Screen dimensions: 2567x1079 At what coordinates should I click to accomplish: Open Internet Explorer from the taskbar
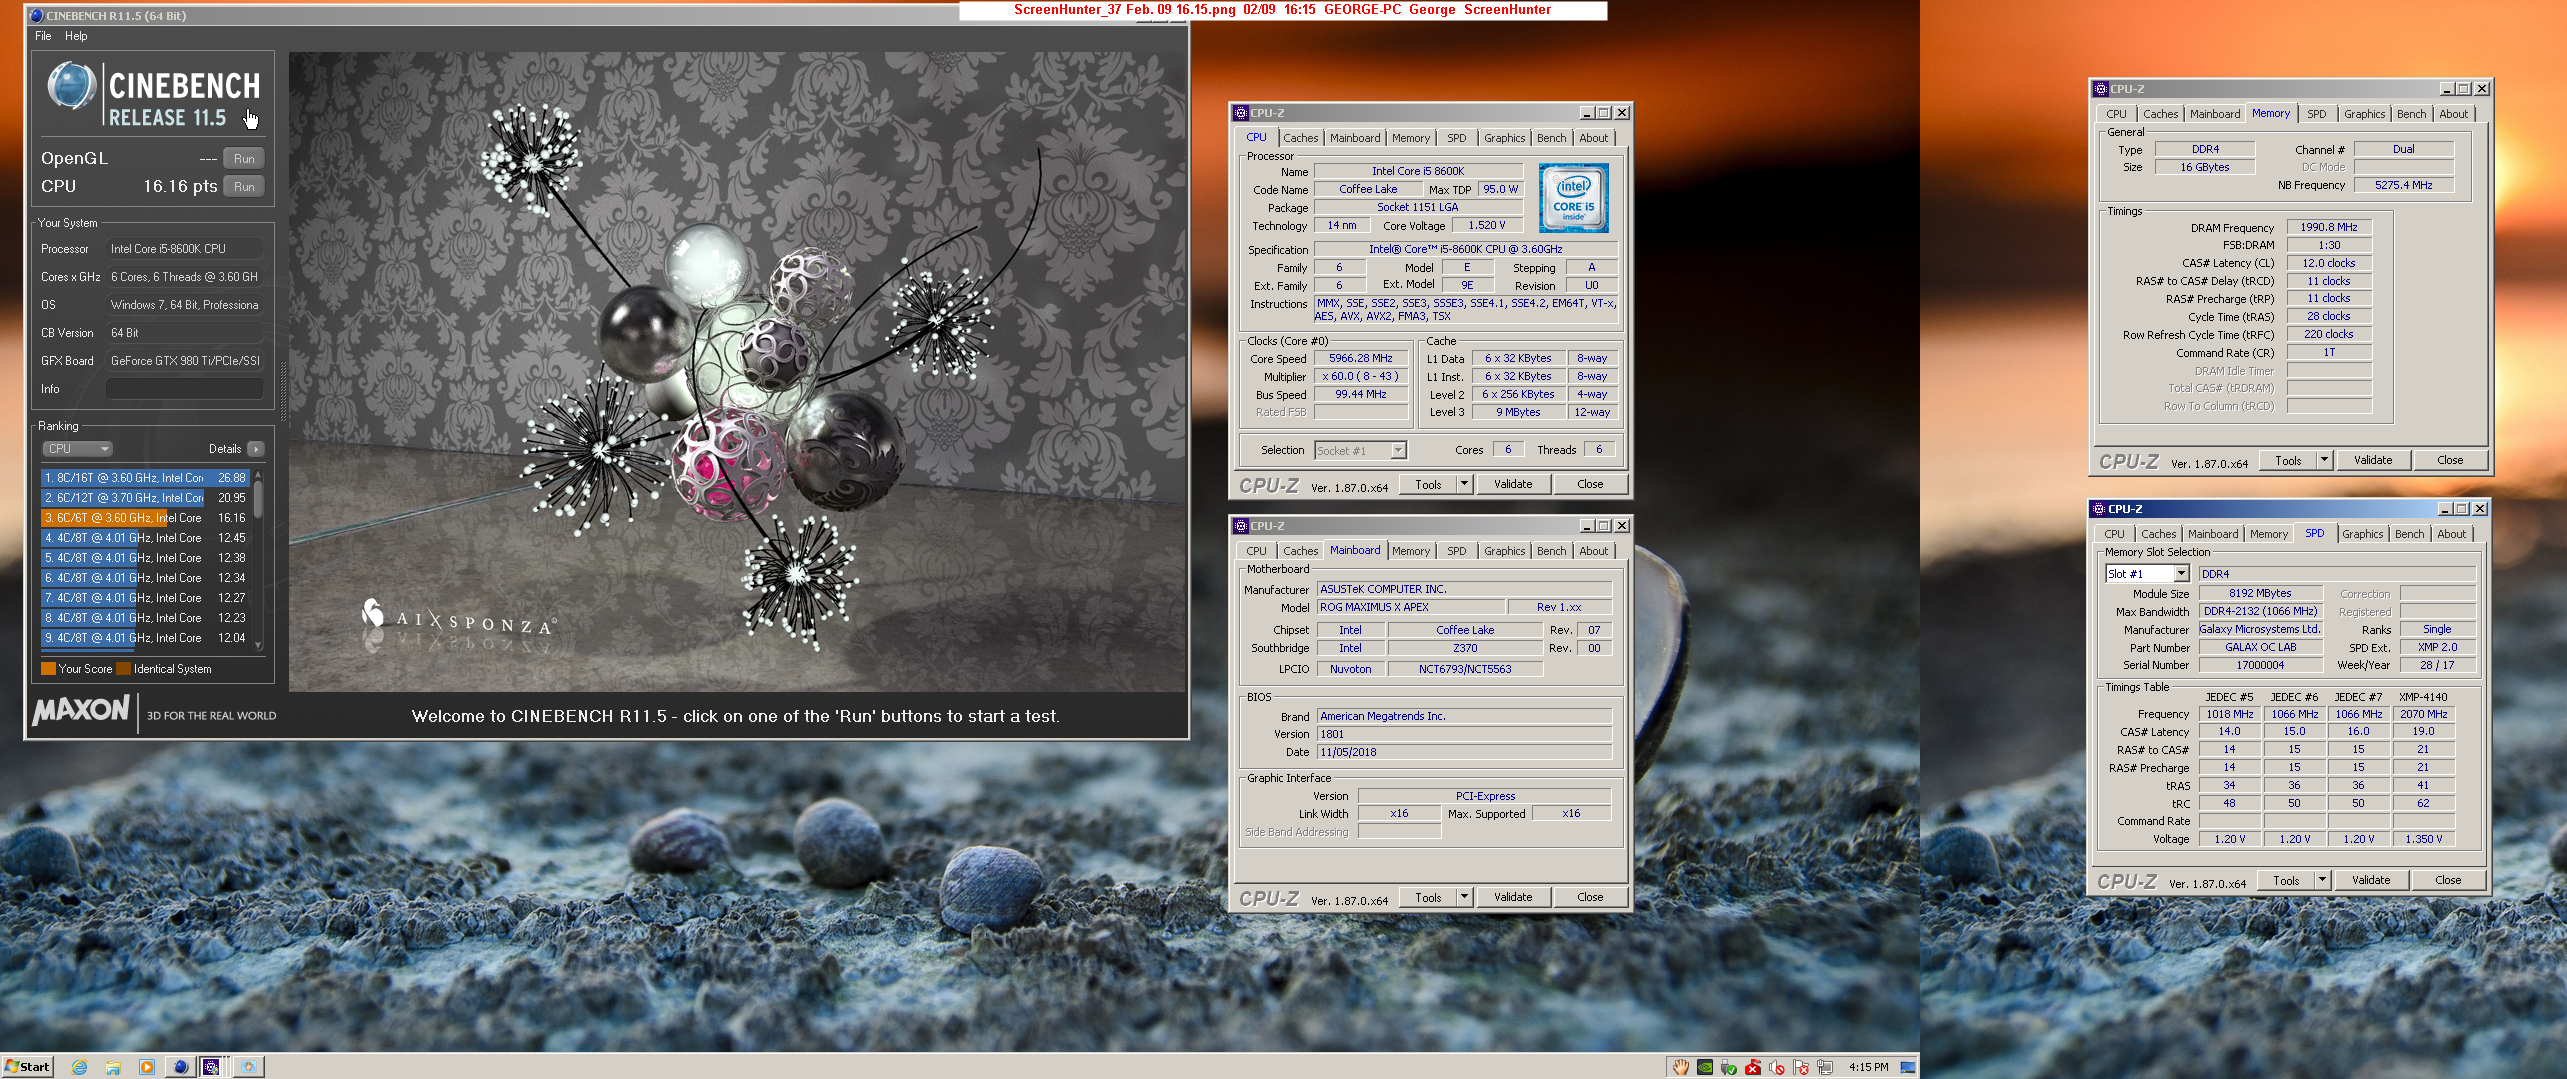79,1067
